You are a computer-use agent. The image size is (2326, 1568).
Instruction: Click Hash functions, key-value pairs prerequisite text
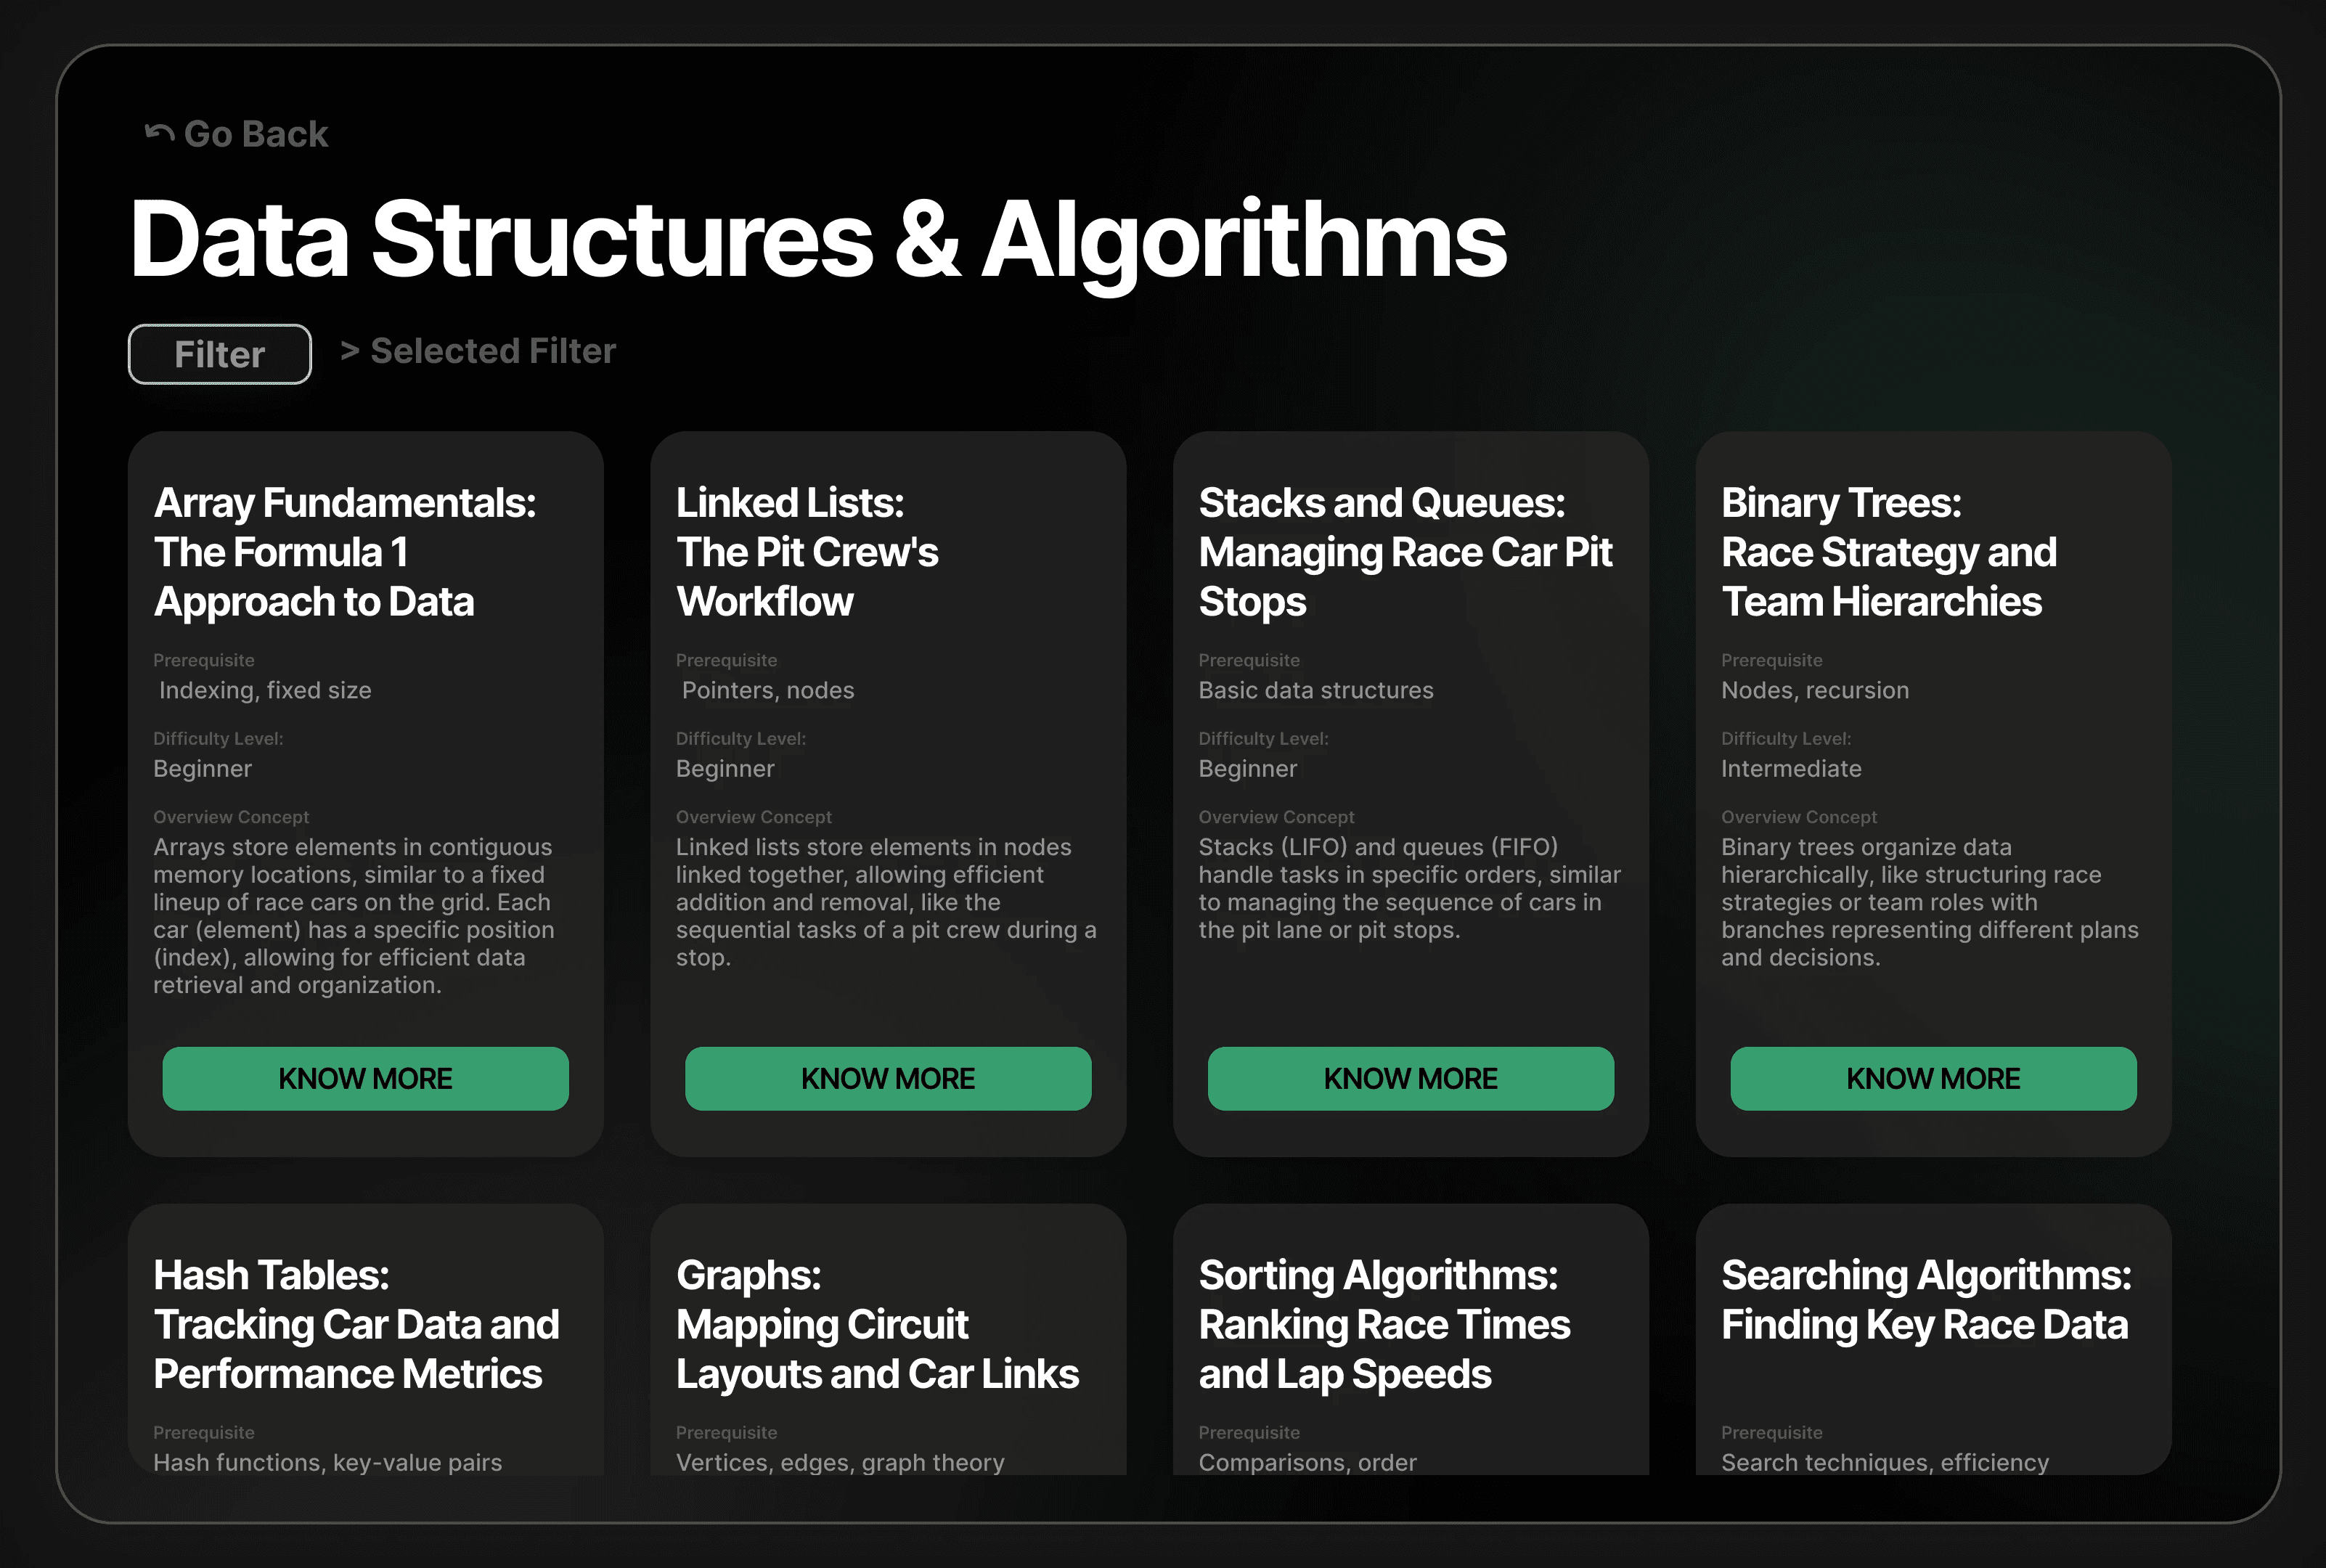pyautogui.click(x=327, y=1462)
